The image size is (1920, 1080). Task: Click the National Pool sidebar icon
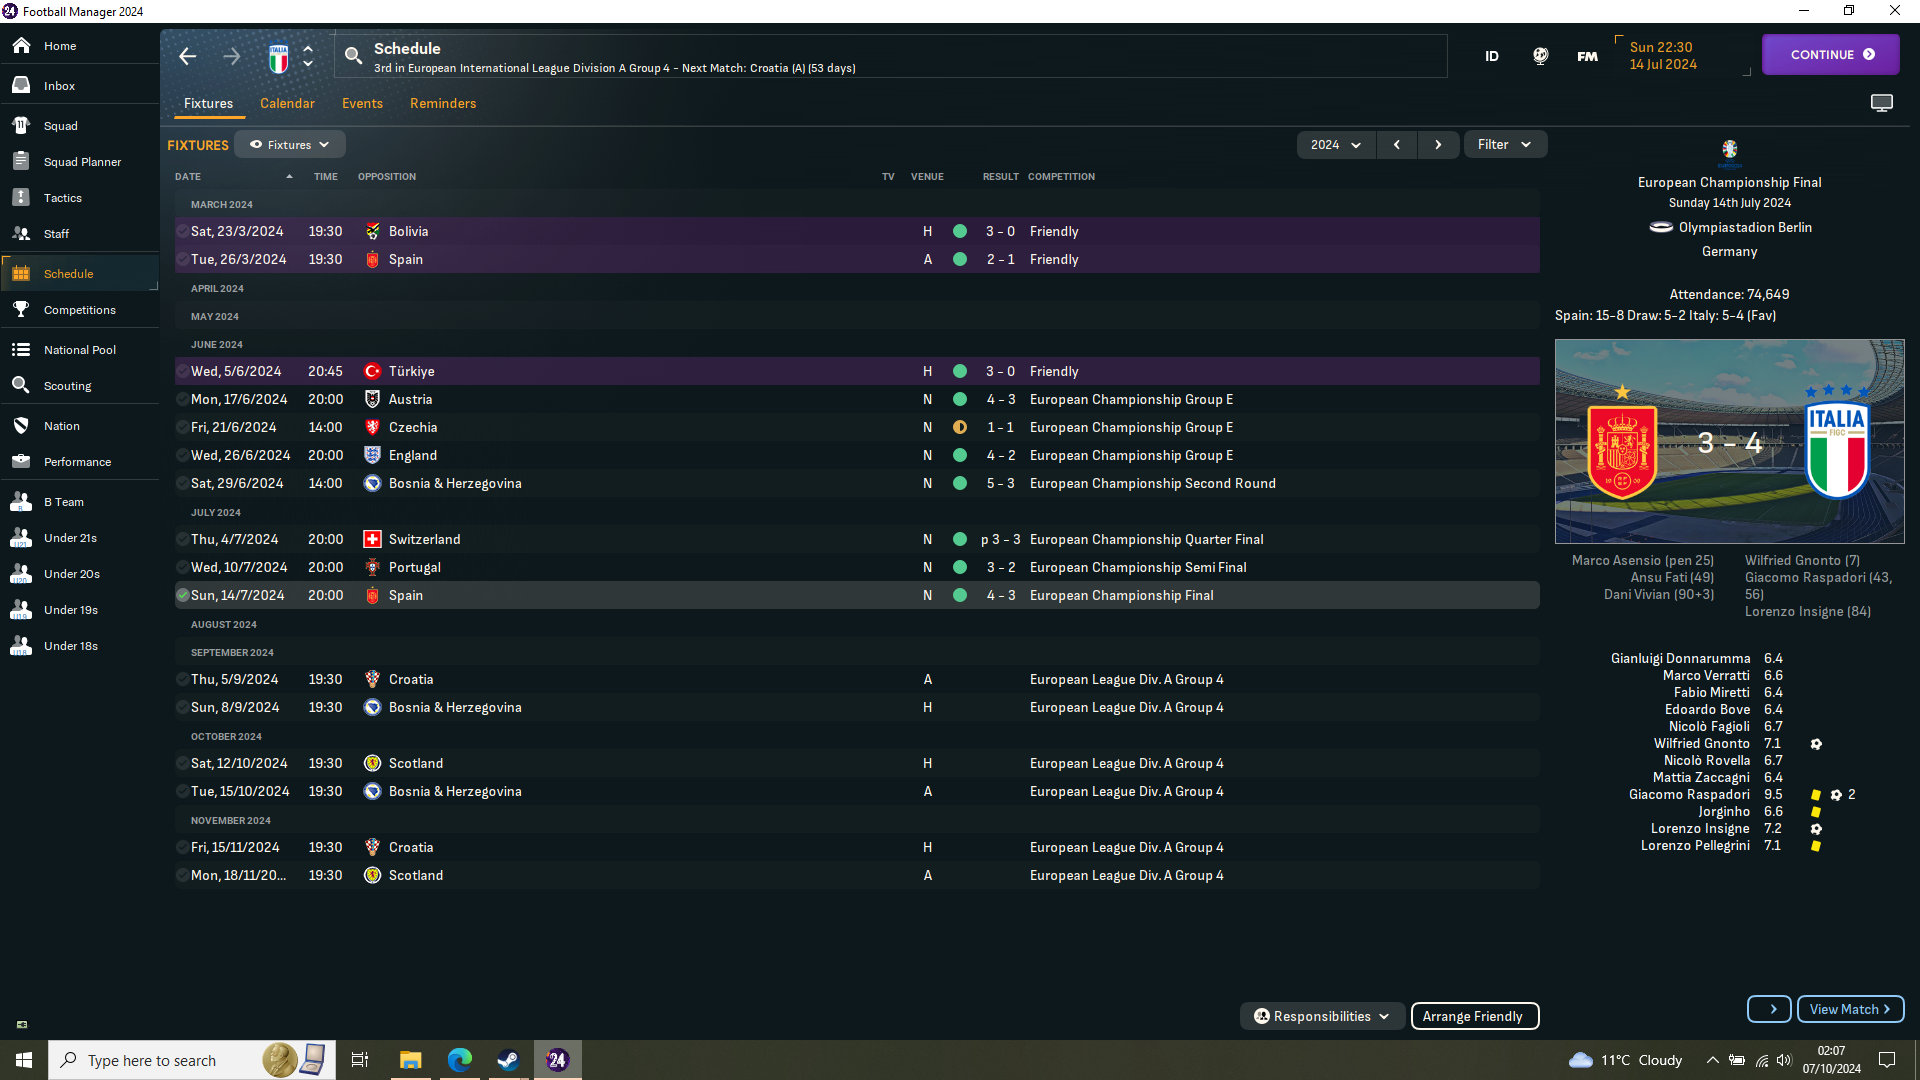(21, 347)
